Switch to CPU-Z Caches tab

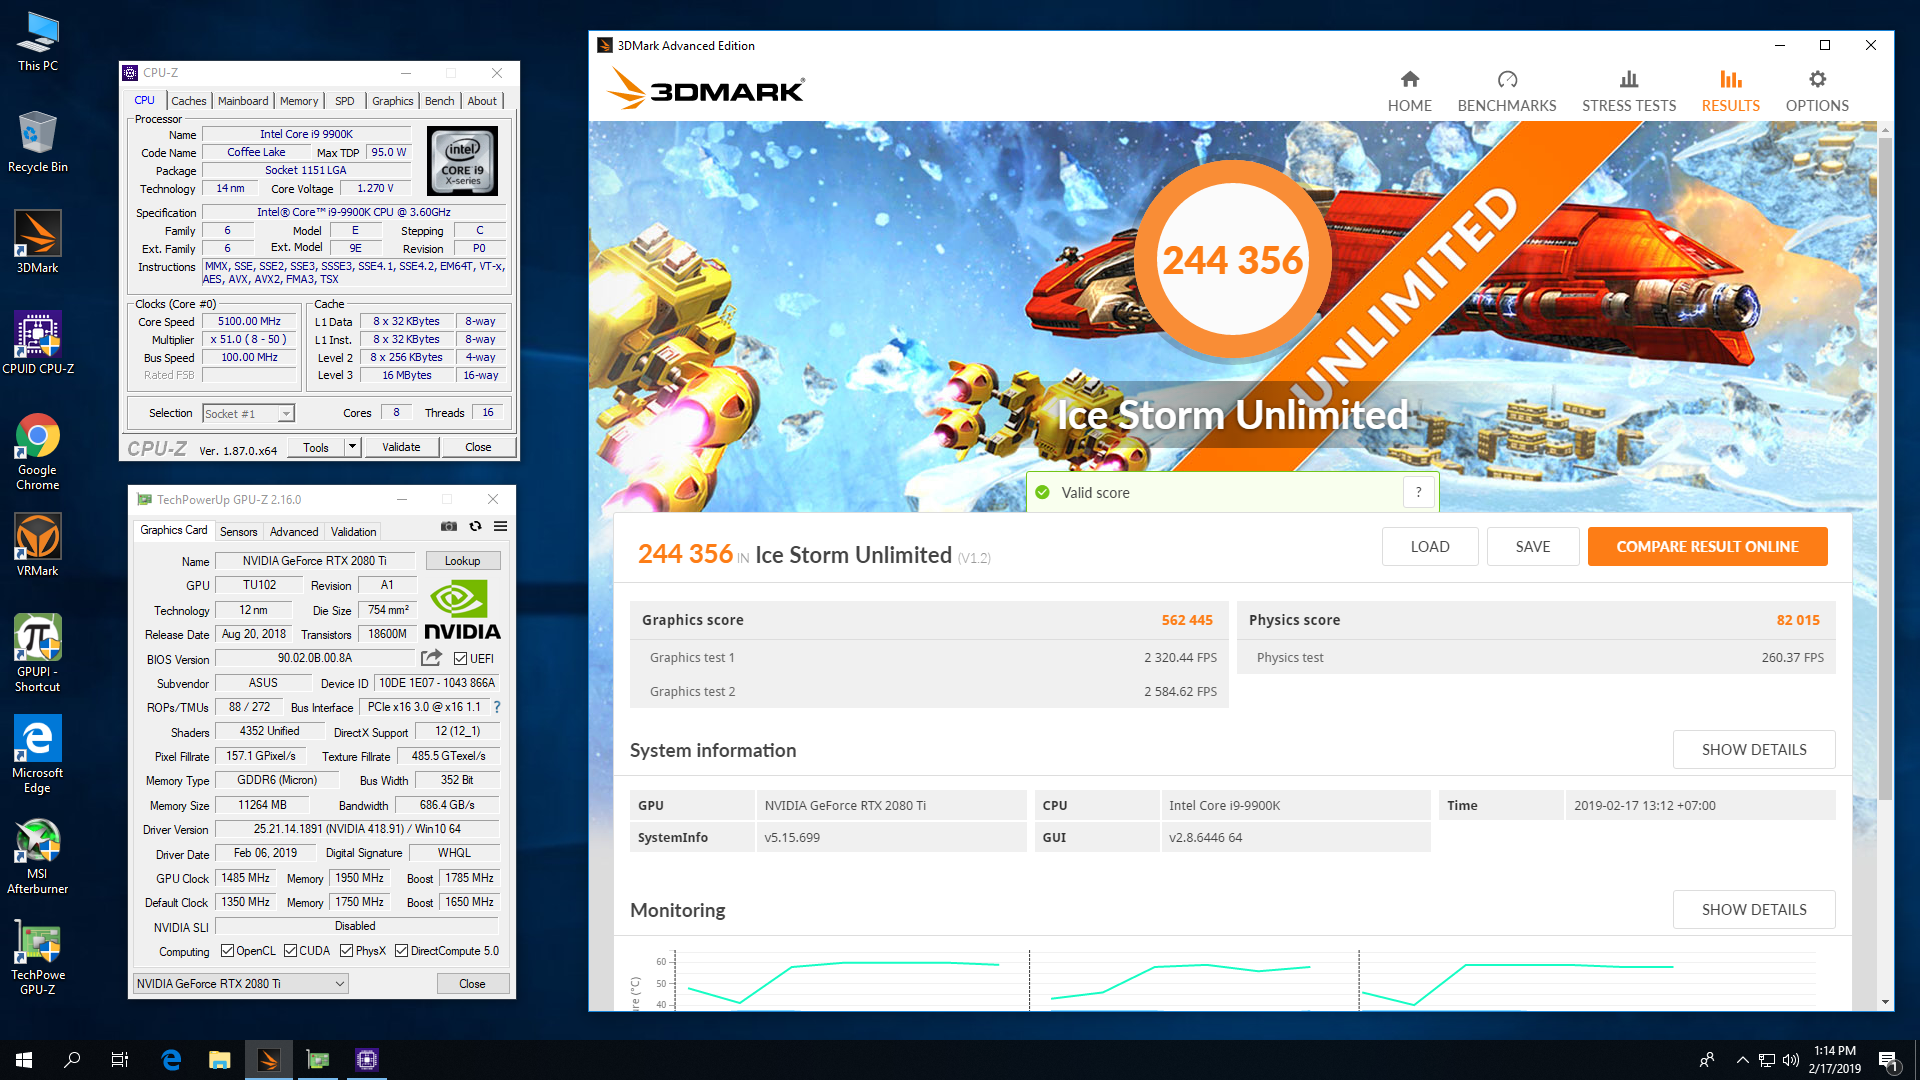click(188, 101)
